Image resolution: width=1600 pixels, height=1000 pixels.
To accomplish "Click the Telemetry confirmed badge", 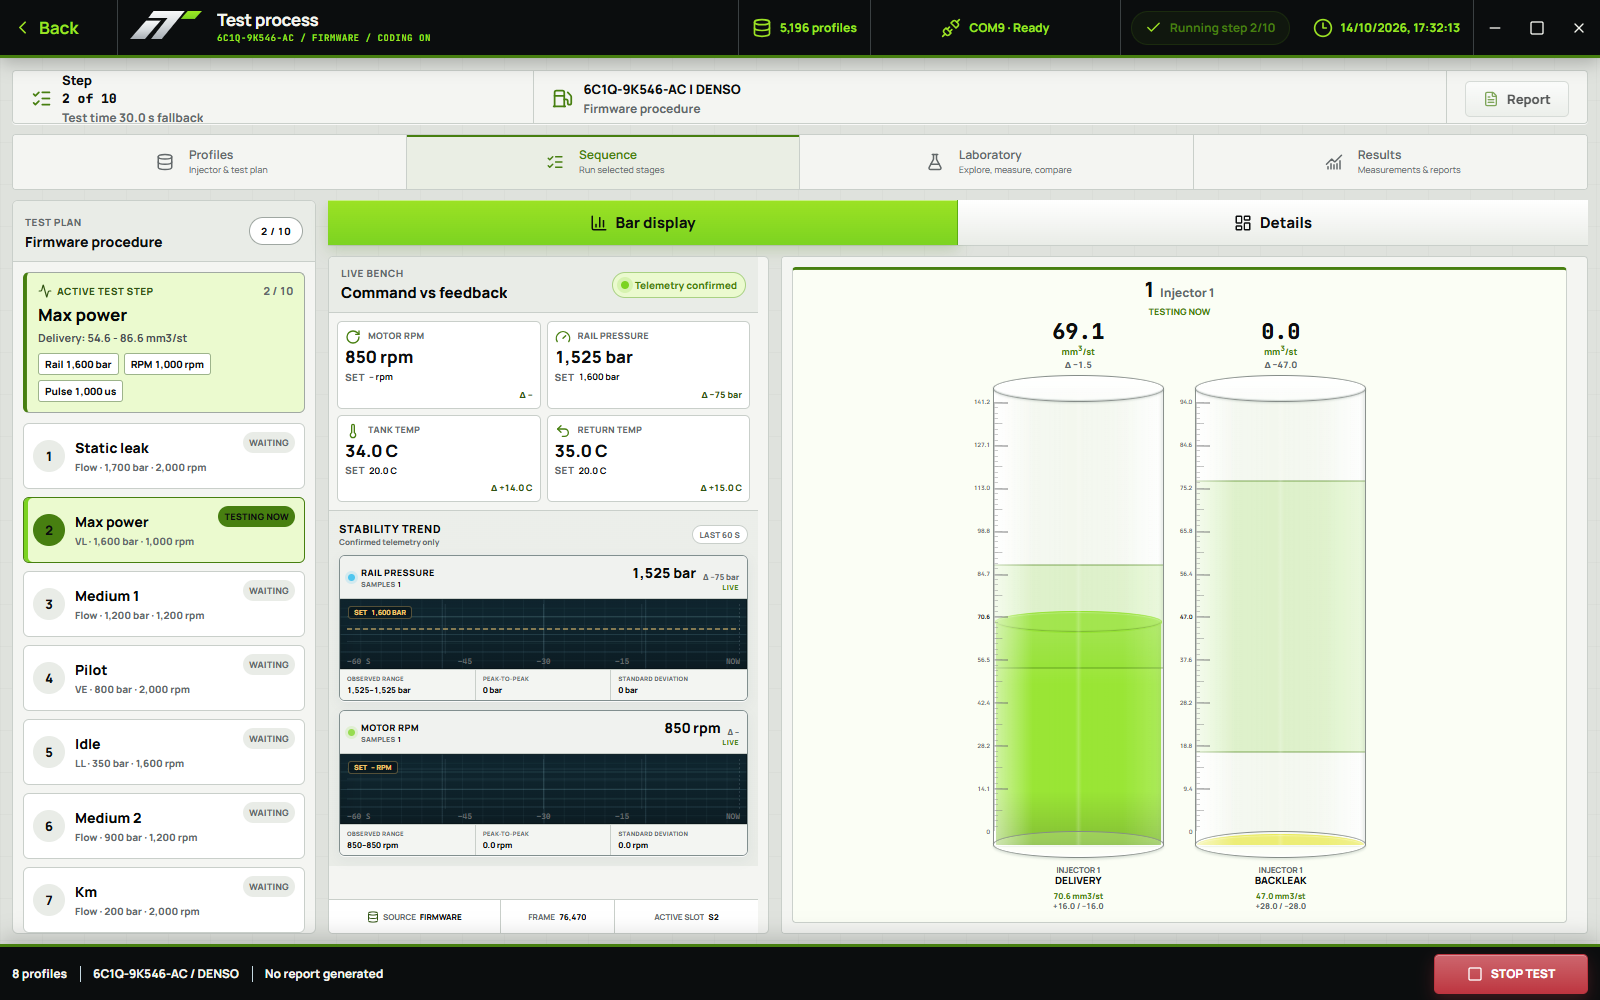I will pyautogui.click(x=679, y=285).
